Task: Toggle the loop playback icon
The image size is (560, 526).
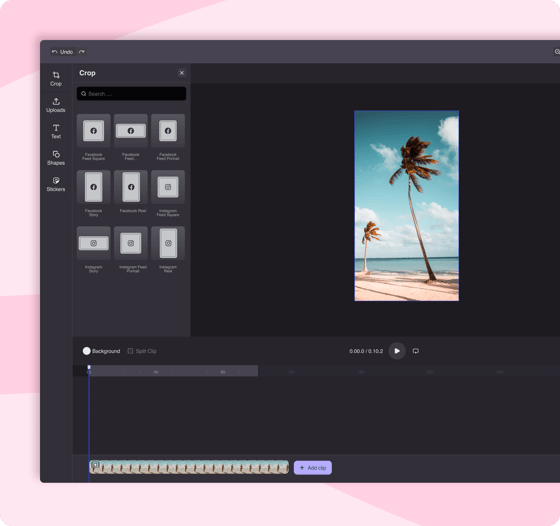Action: click(x=416, y=351)
